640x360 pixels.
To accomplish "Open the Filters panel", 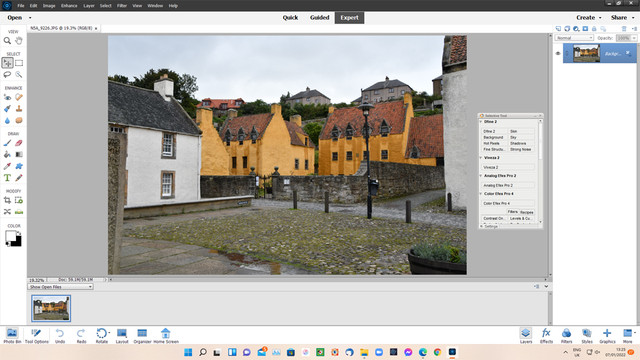I will coord(567,336).
